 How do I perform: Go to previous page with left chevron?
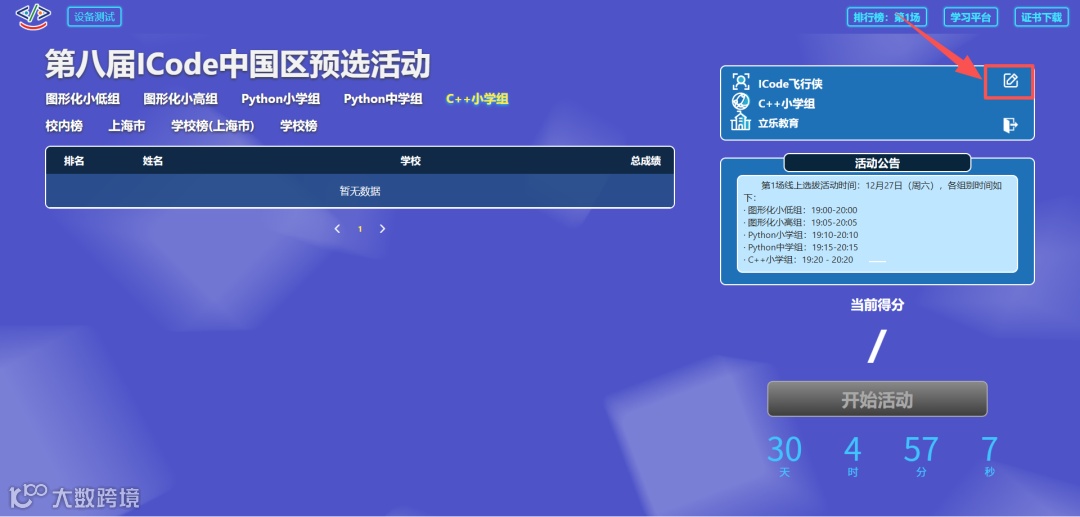point(338,229)
